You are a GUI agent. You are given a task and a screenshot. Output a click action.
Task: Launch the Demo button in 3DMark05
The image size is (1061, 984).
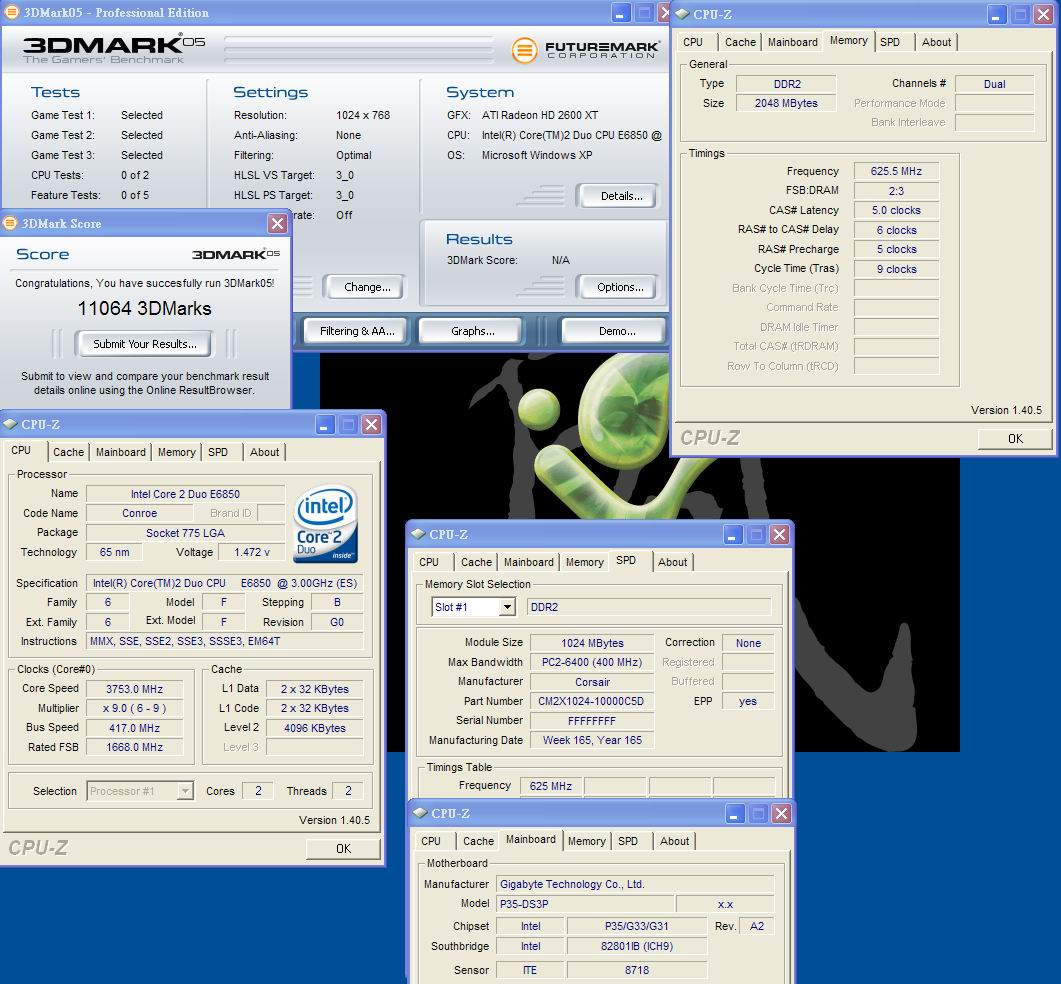(x=616, y=331)
